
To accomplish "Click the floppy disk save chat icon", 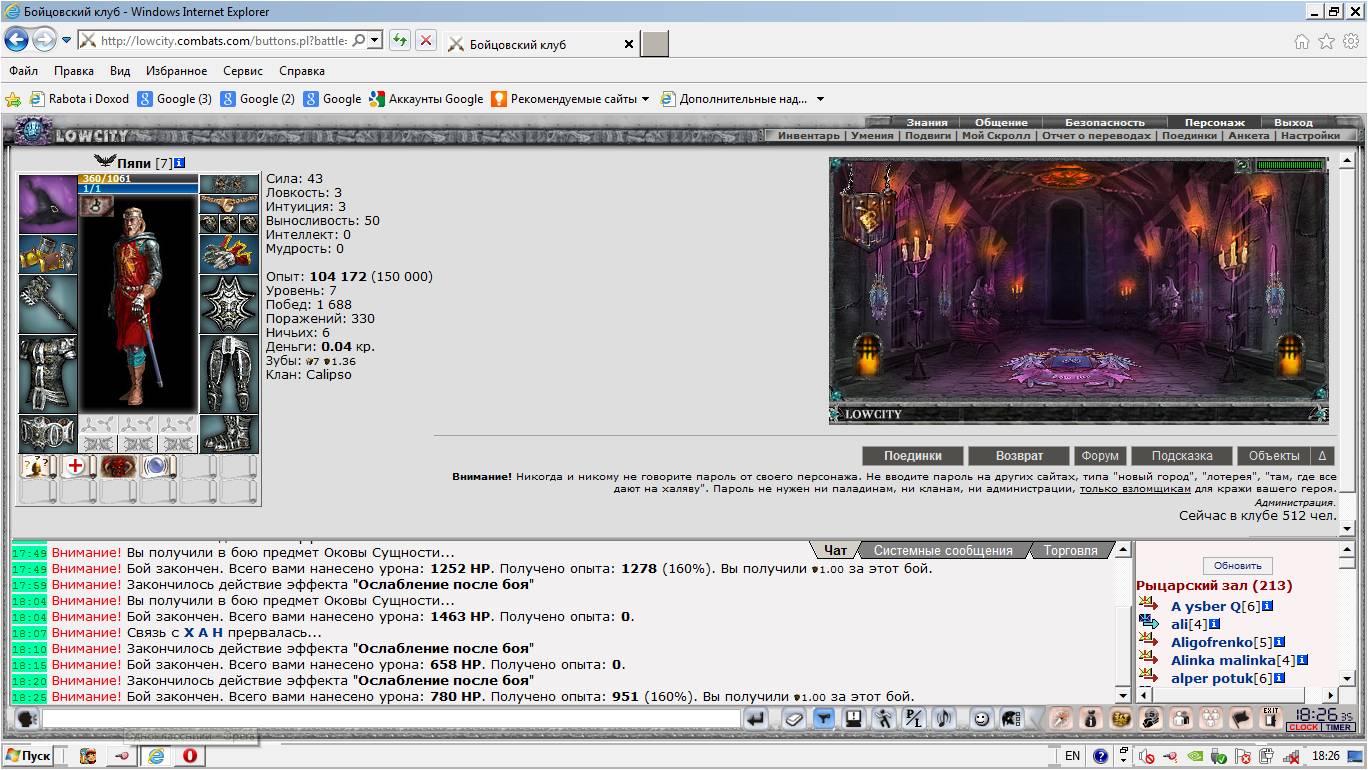I will pyautogui.click(x=854, y=718).
